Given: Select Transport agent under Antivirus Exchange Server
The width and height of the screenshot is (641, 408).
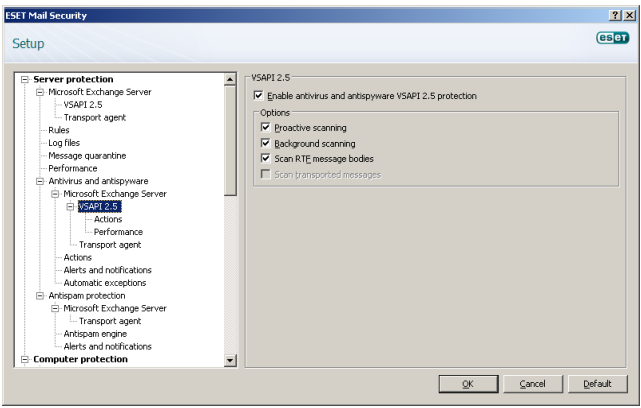Looking at the screenshot, I should click(110, 244).
